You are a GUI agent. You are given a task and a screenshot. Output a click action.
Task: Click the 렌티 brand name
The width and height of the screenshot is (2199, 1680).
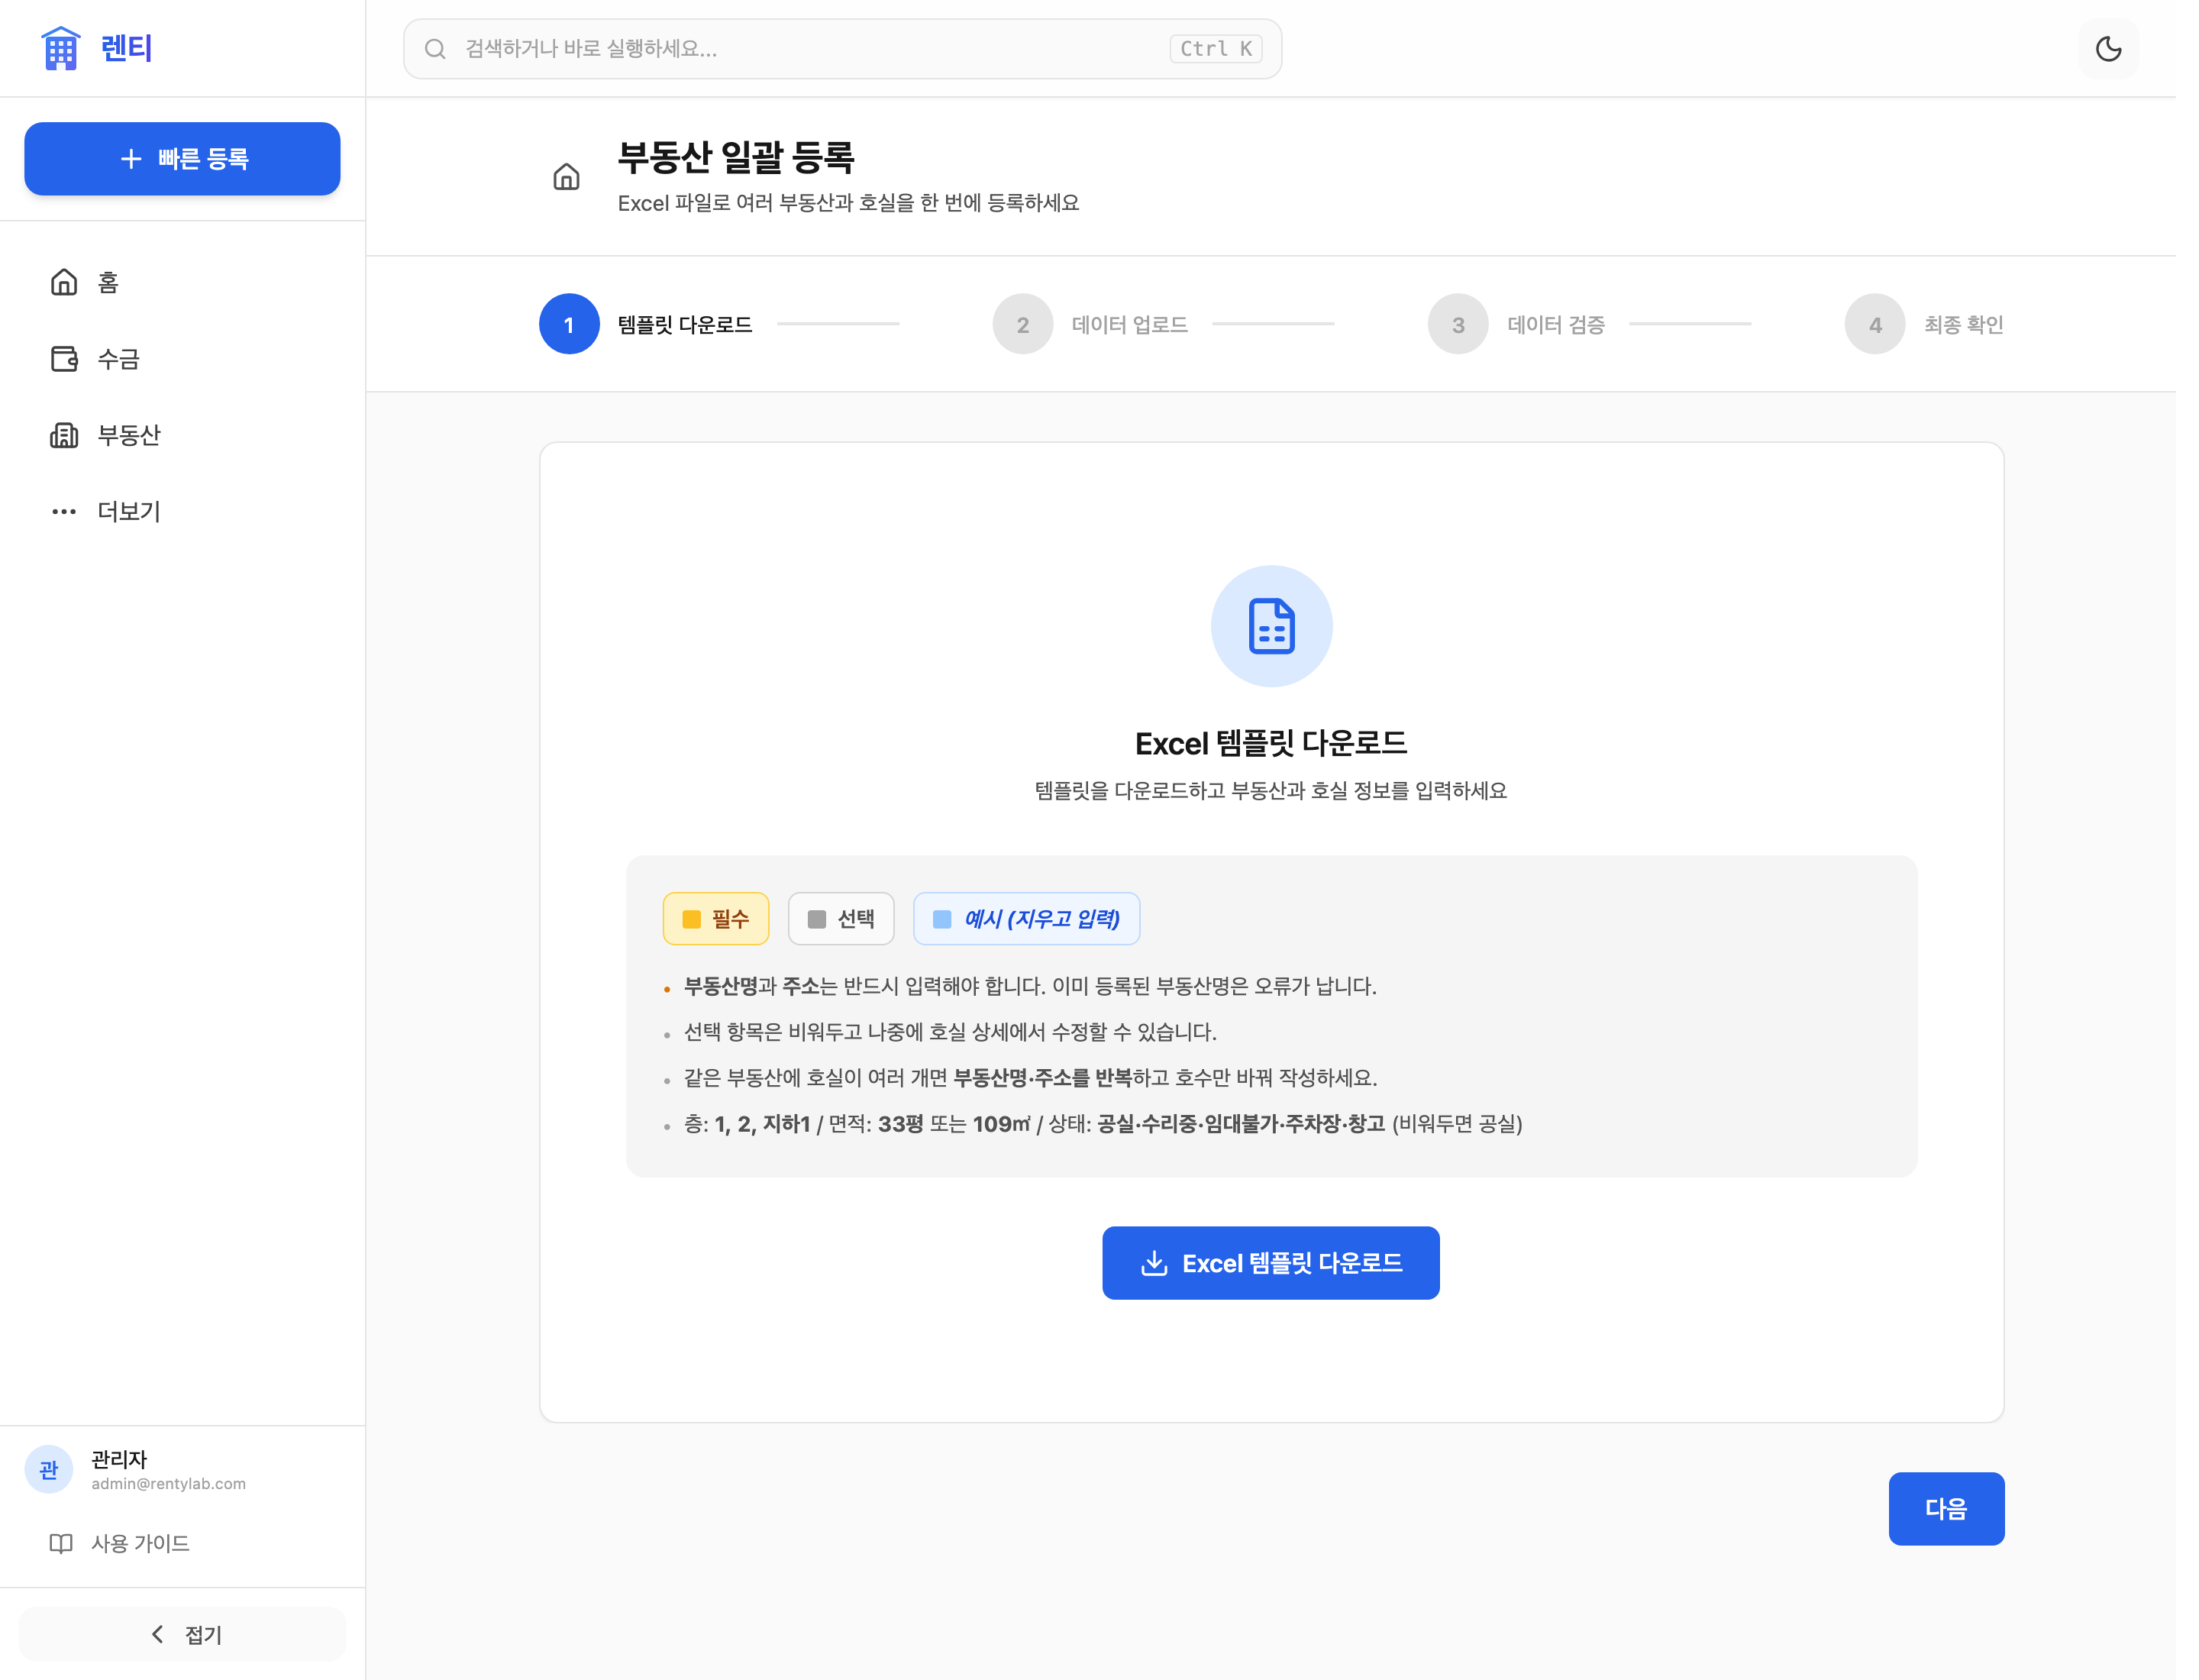coord(126,48)
